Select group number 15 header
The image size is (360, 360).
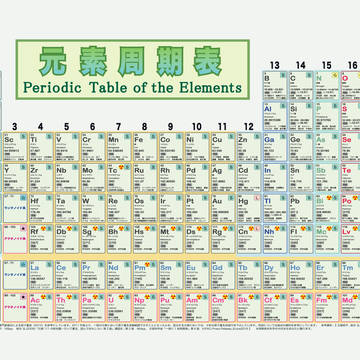pyautogui.click(x=327, y=65)
